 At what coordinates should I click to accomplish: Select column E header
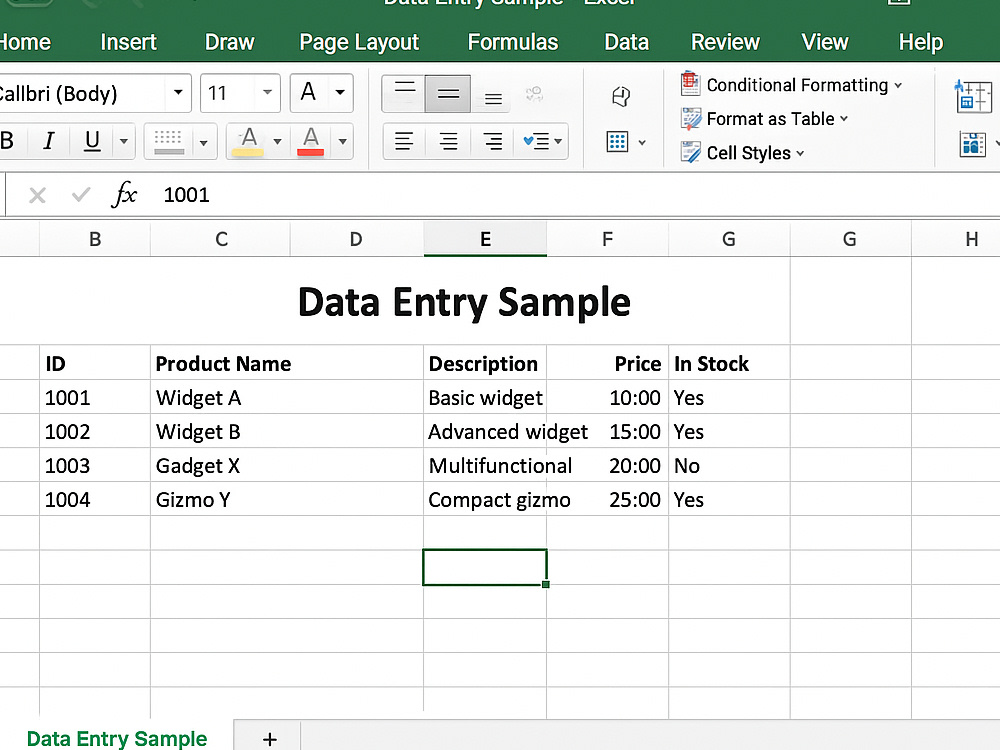coord(485,239)
